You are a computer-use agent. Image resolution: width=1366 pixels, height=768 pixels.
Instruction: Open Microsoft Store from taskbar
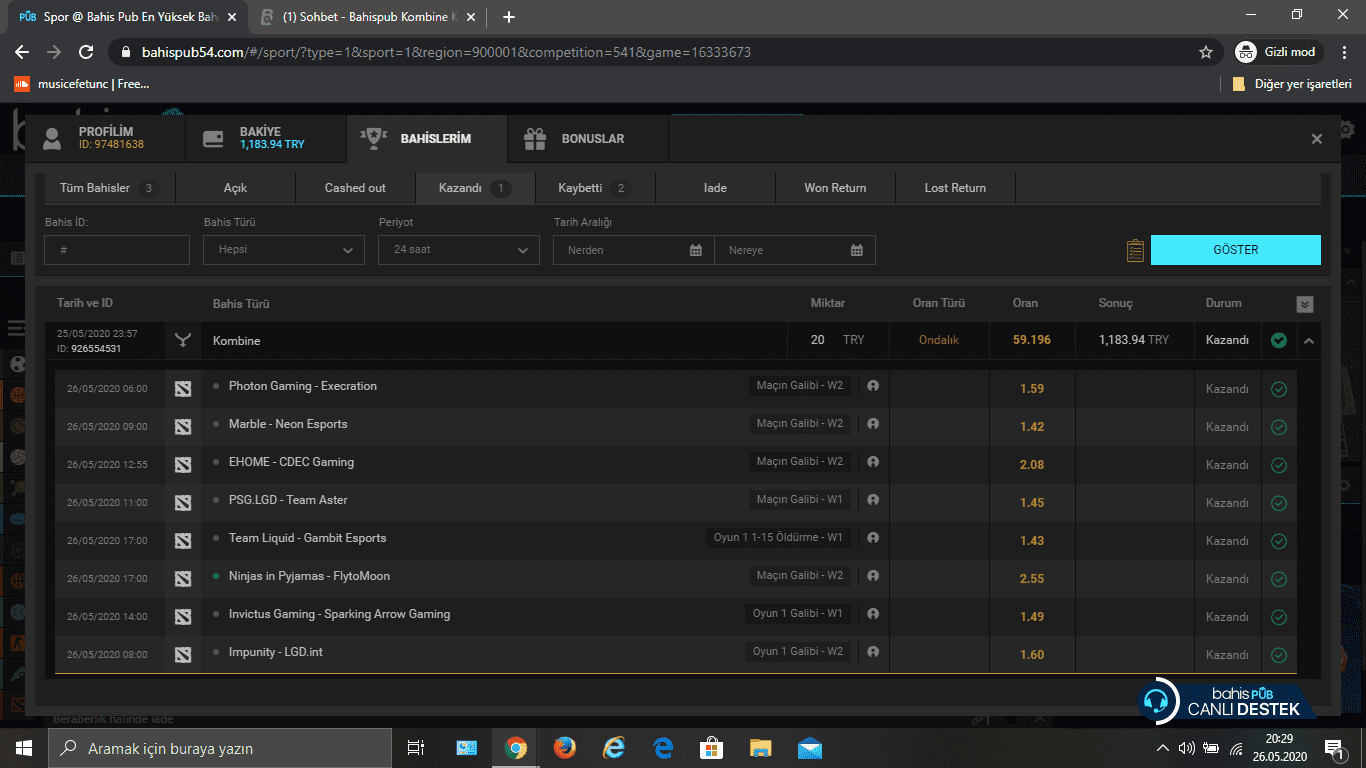(x=711, y=748)
